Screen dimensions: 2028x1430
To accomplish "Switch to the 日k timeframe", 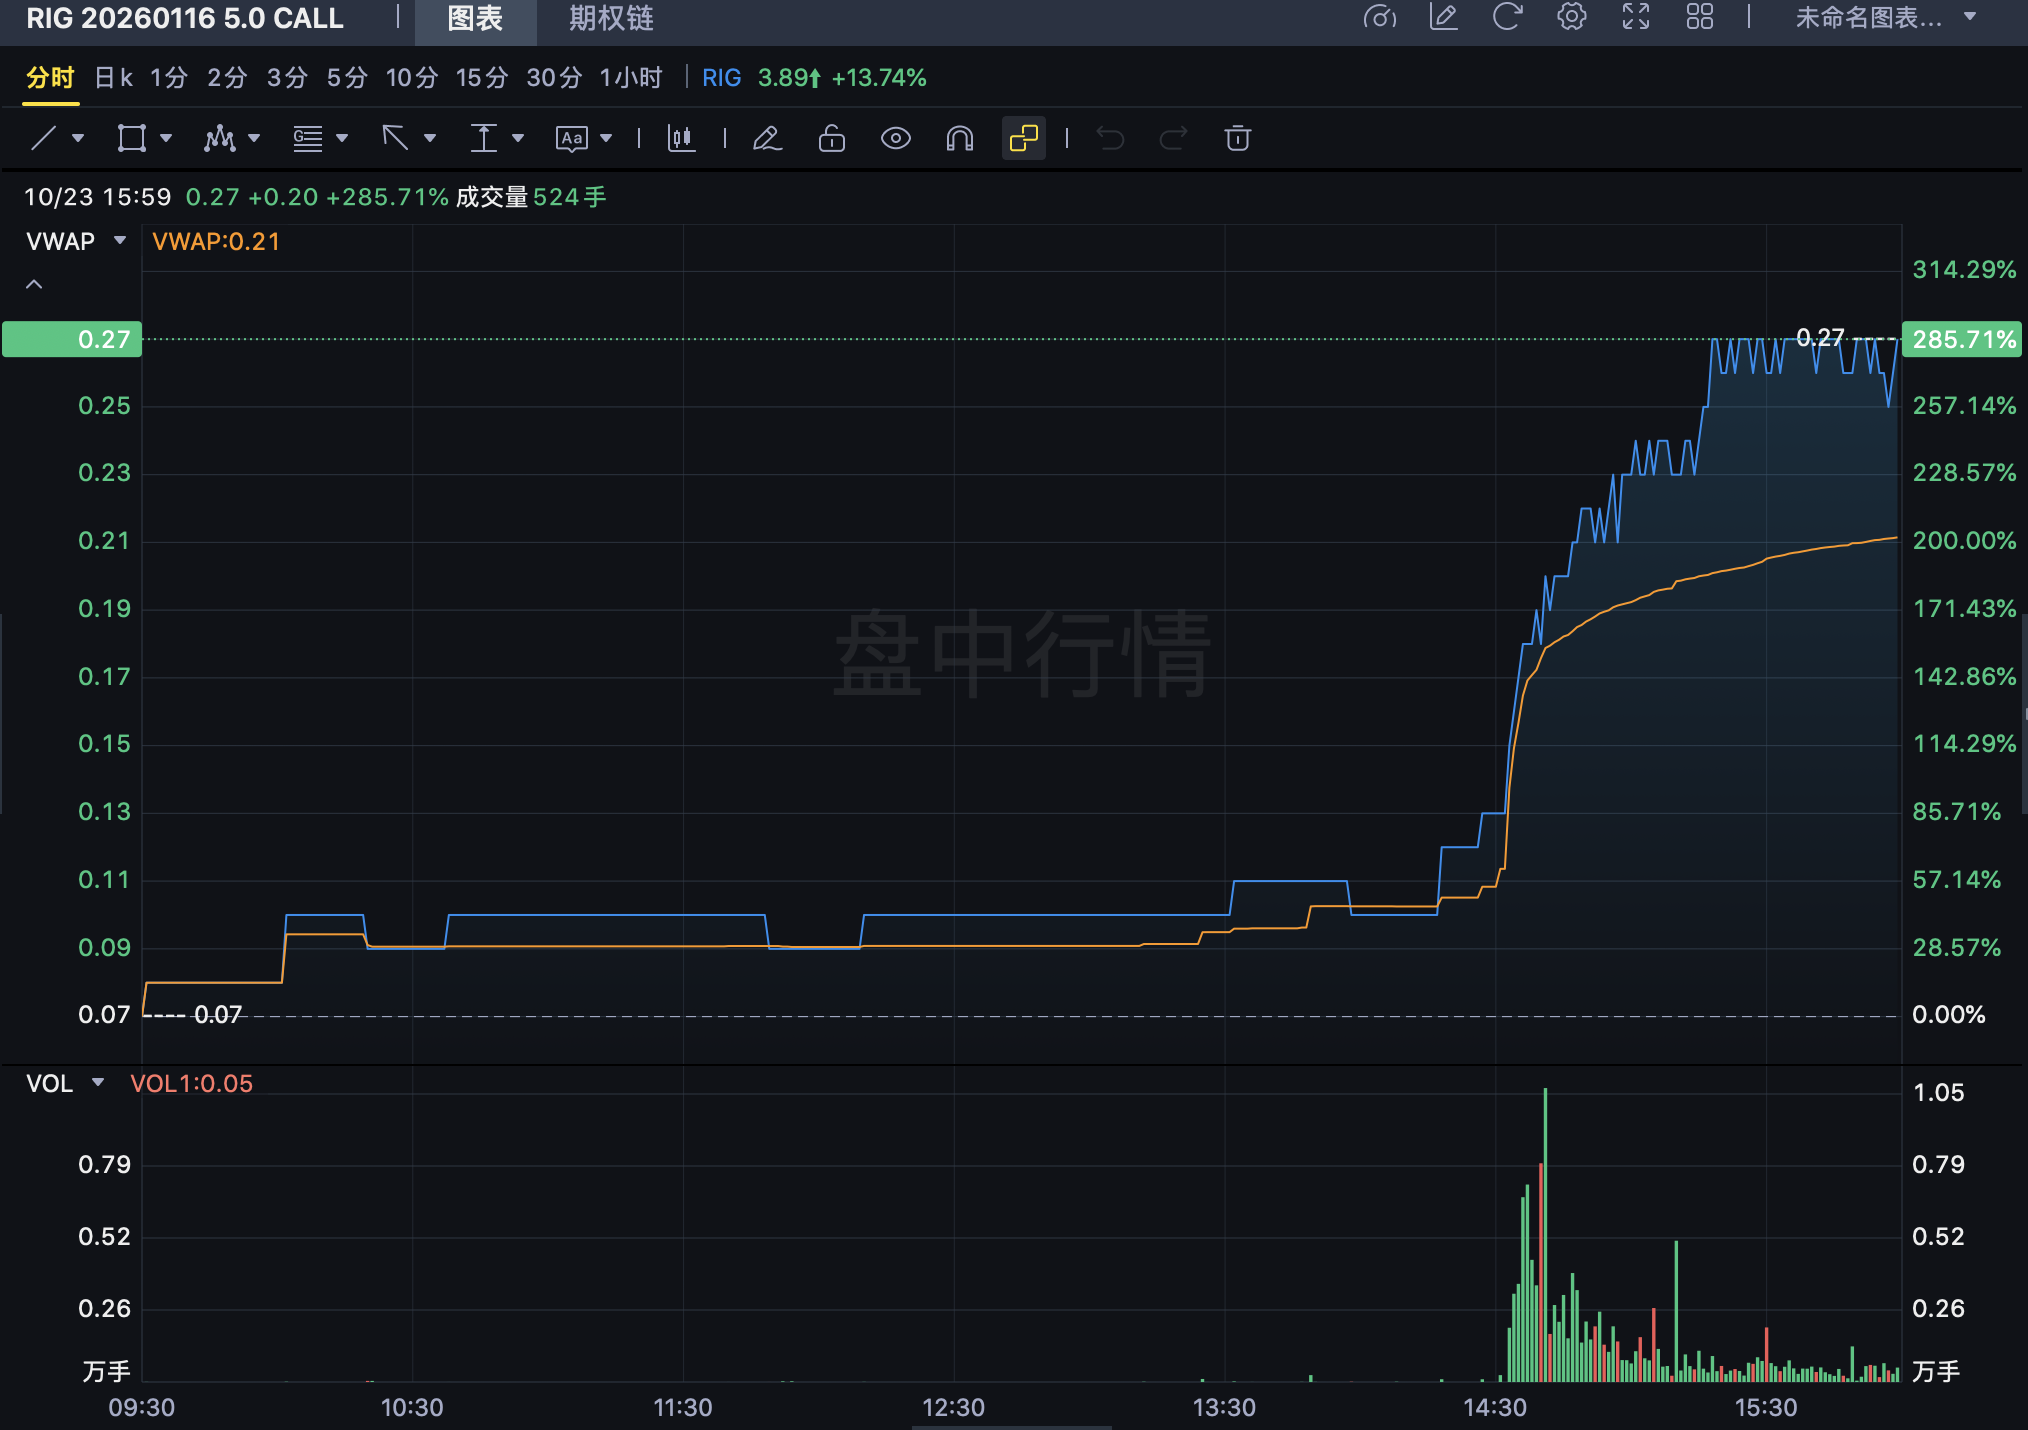I will click(113, 78).
